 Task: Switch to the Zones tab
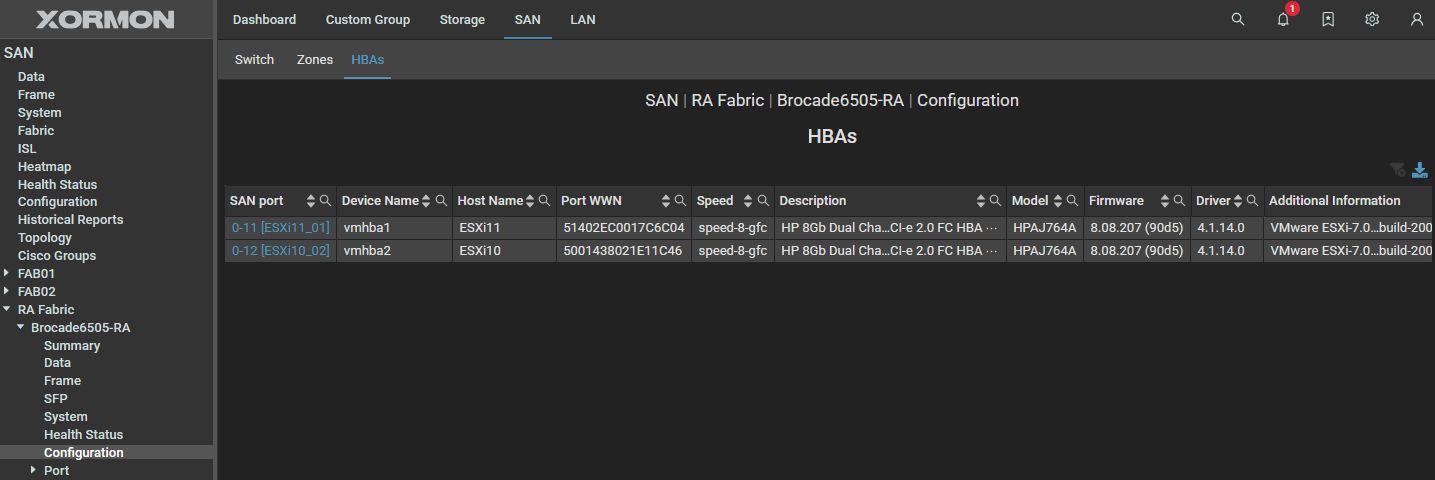[315, 60]
